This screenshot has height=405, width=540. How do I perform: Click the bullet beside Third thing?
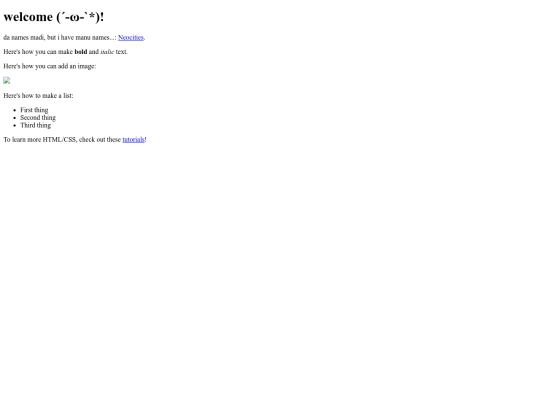[x=14, y=125]
